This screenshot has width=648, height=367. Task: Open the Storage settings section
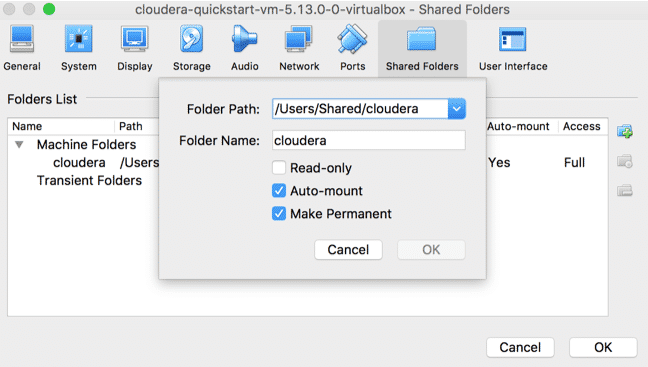click(191, 48)
